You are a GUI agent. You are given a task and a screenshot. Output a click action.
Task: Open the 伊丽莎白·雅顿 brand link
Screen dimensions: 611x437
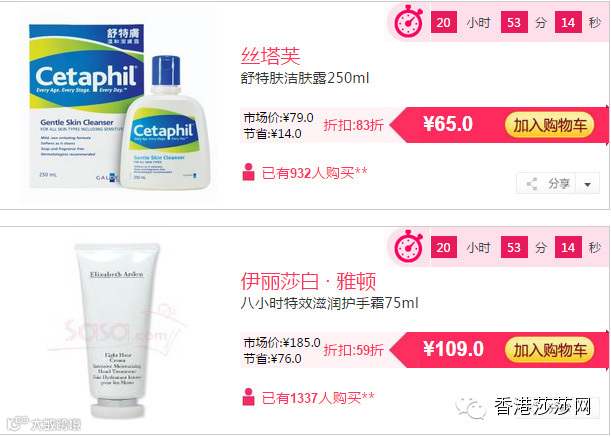point(308,281)
